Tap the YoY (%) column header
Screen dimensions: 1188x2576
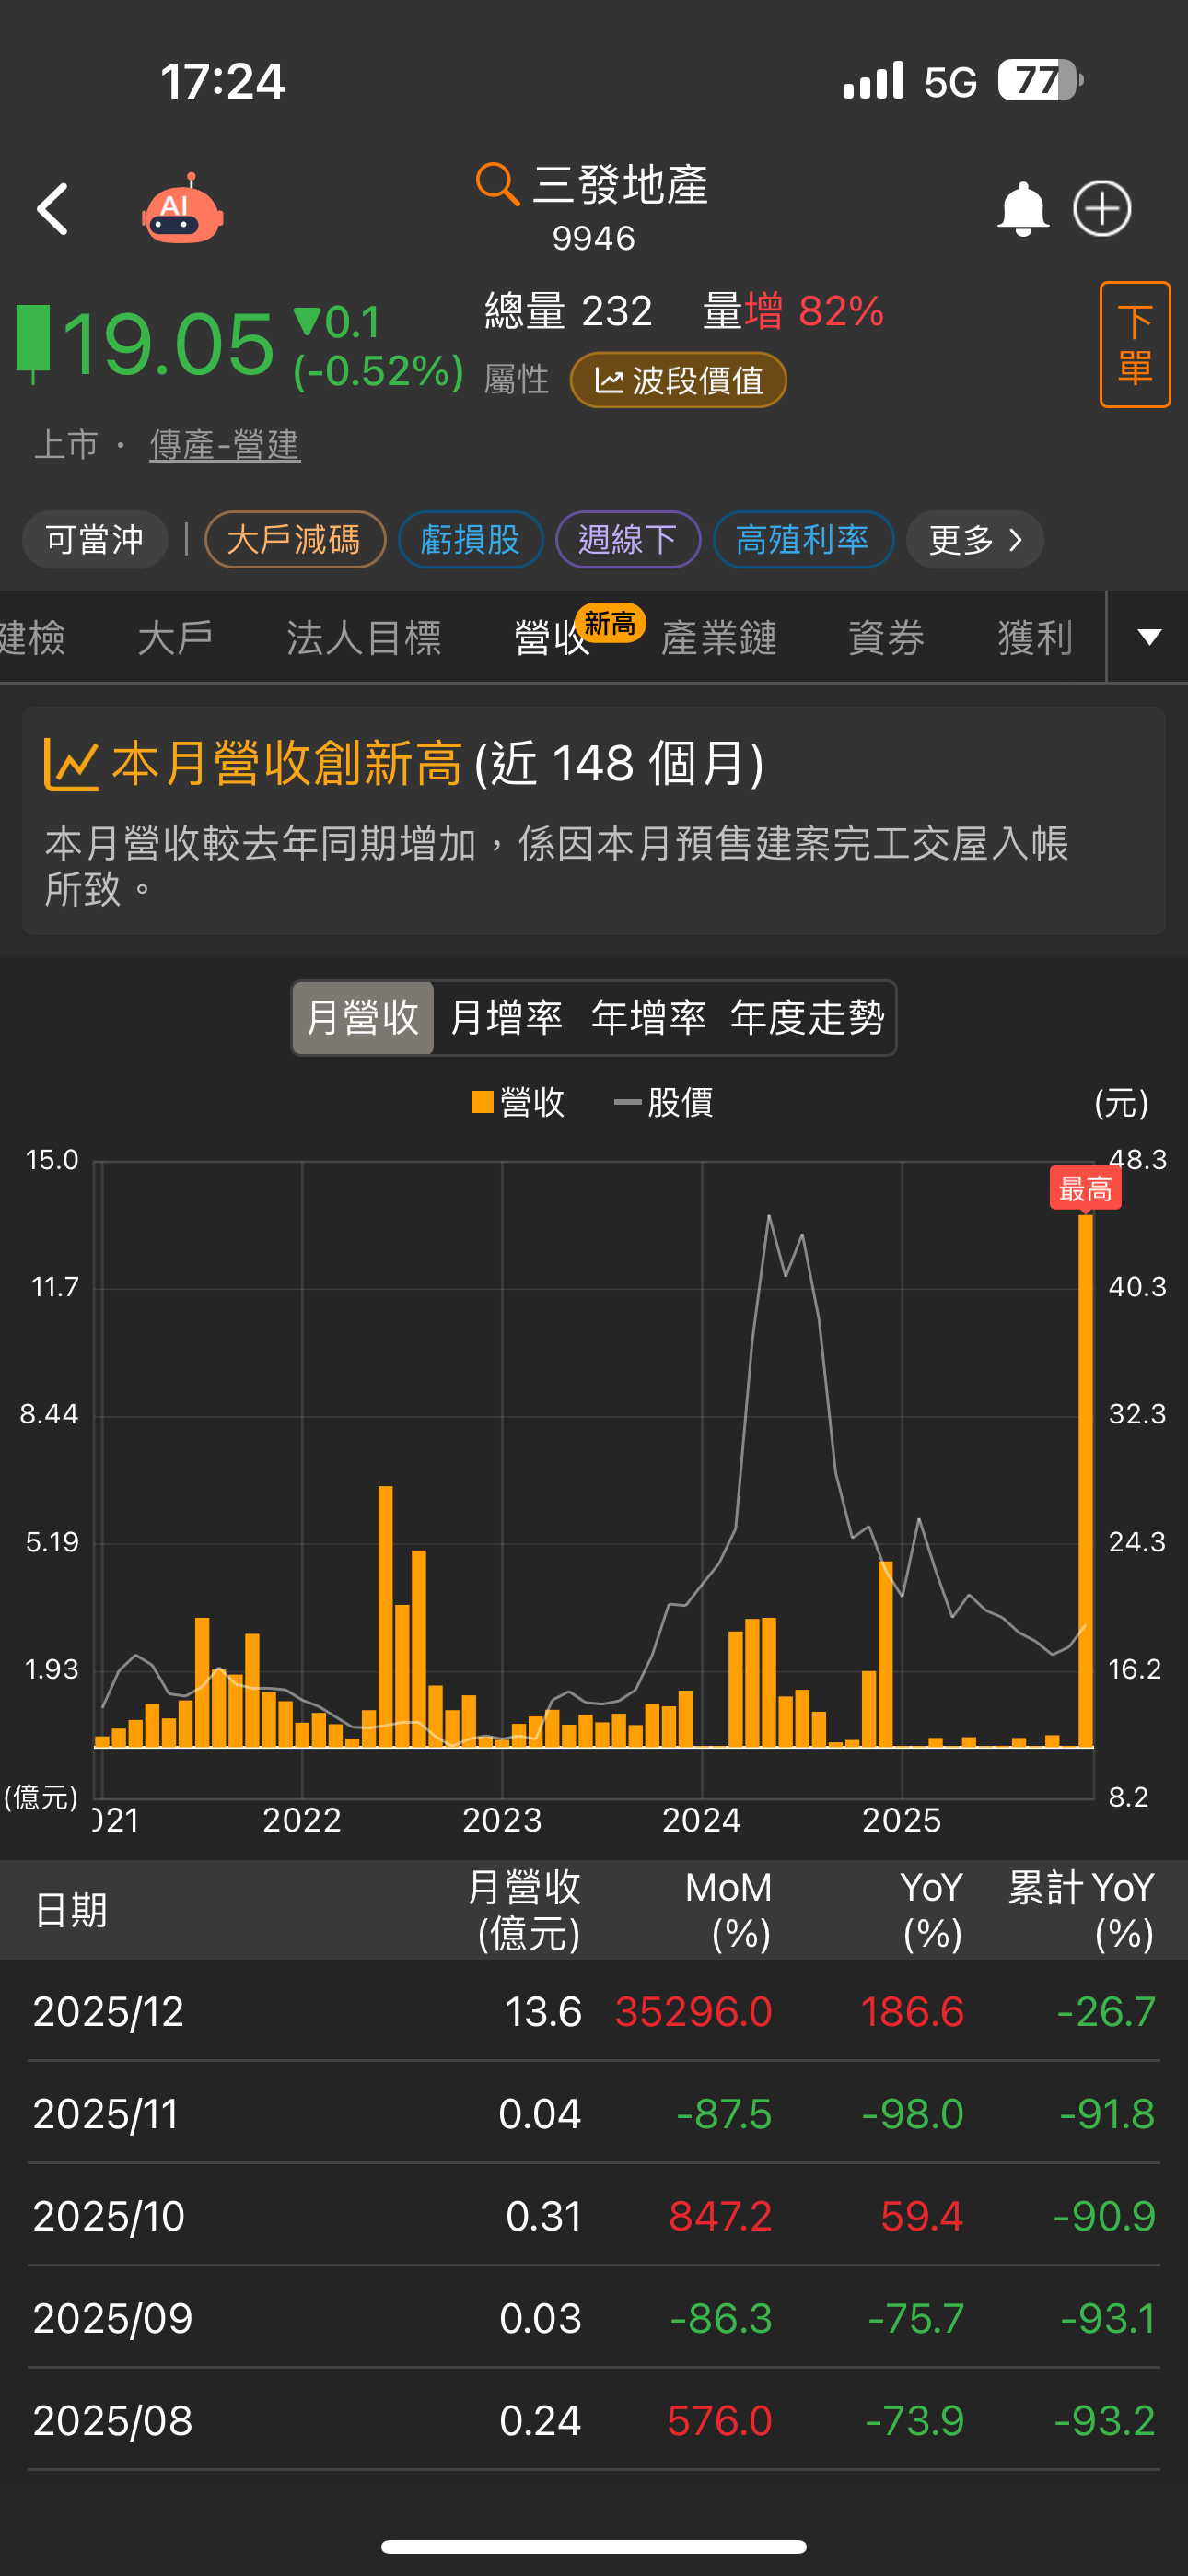[x=932, y=1910]
